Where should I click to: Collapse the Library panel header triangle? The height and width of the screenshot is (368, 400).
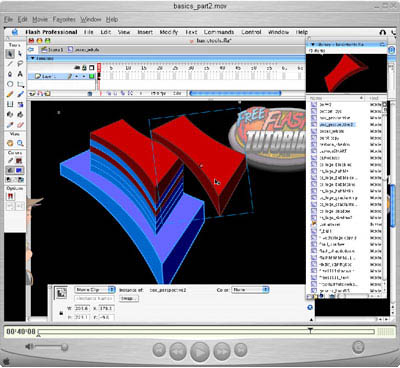point(313,44)
